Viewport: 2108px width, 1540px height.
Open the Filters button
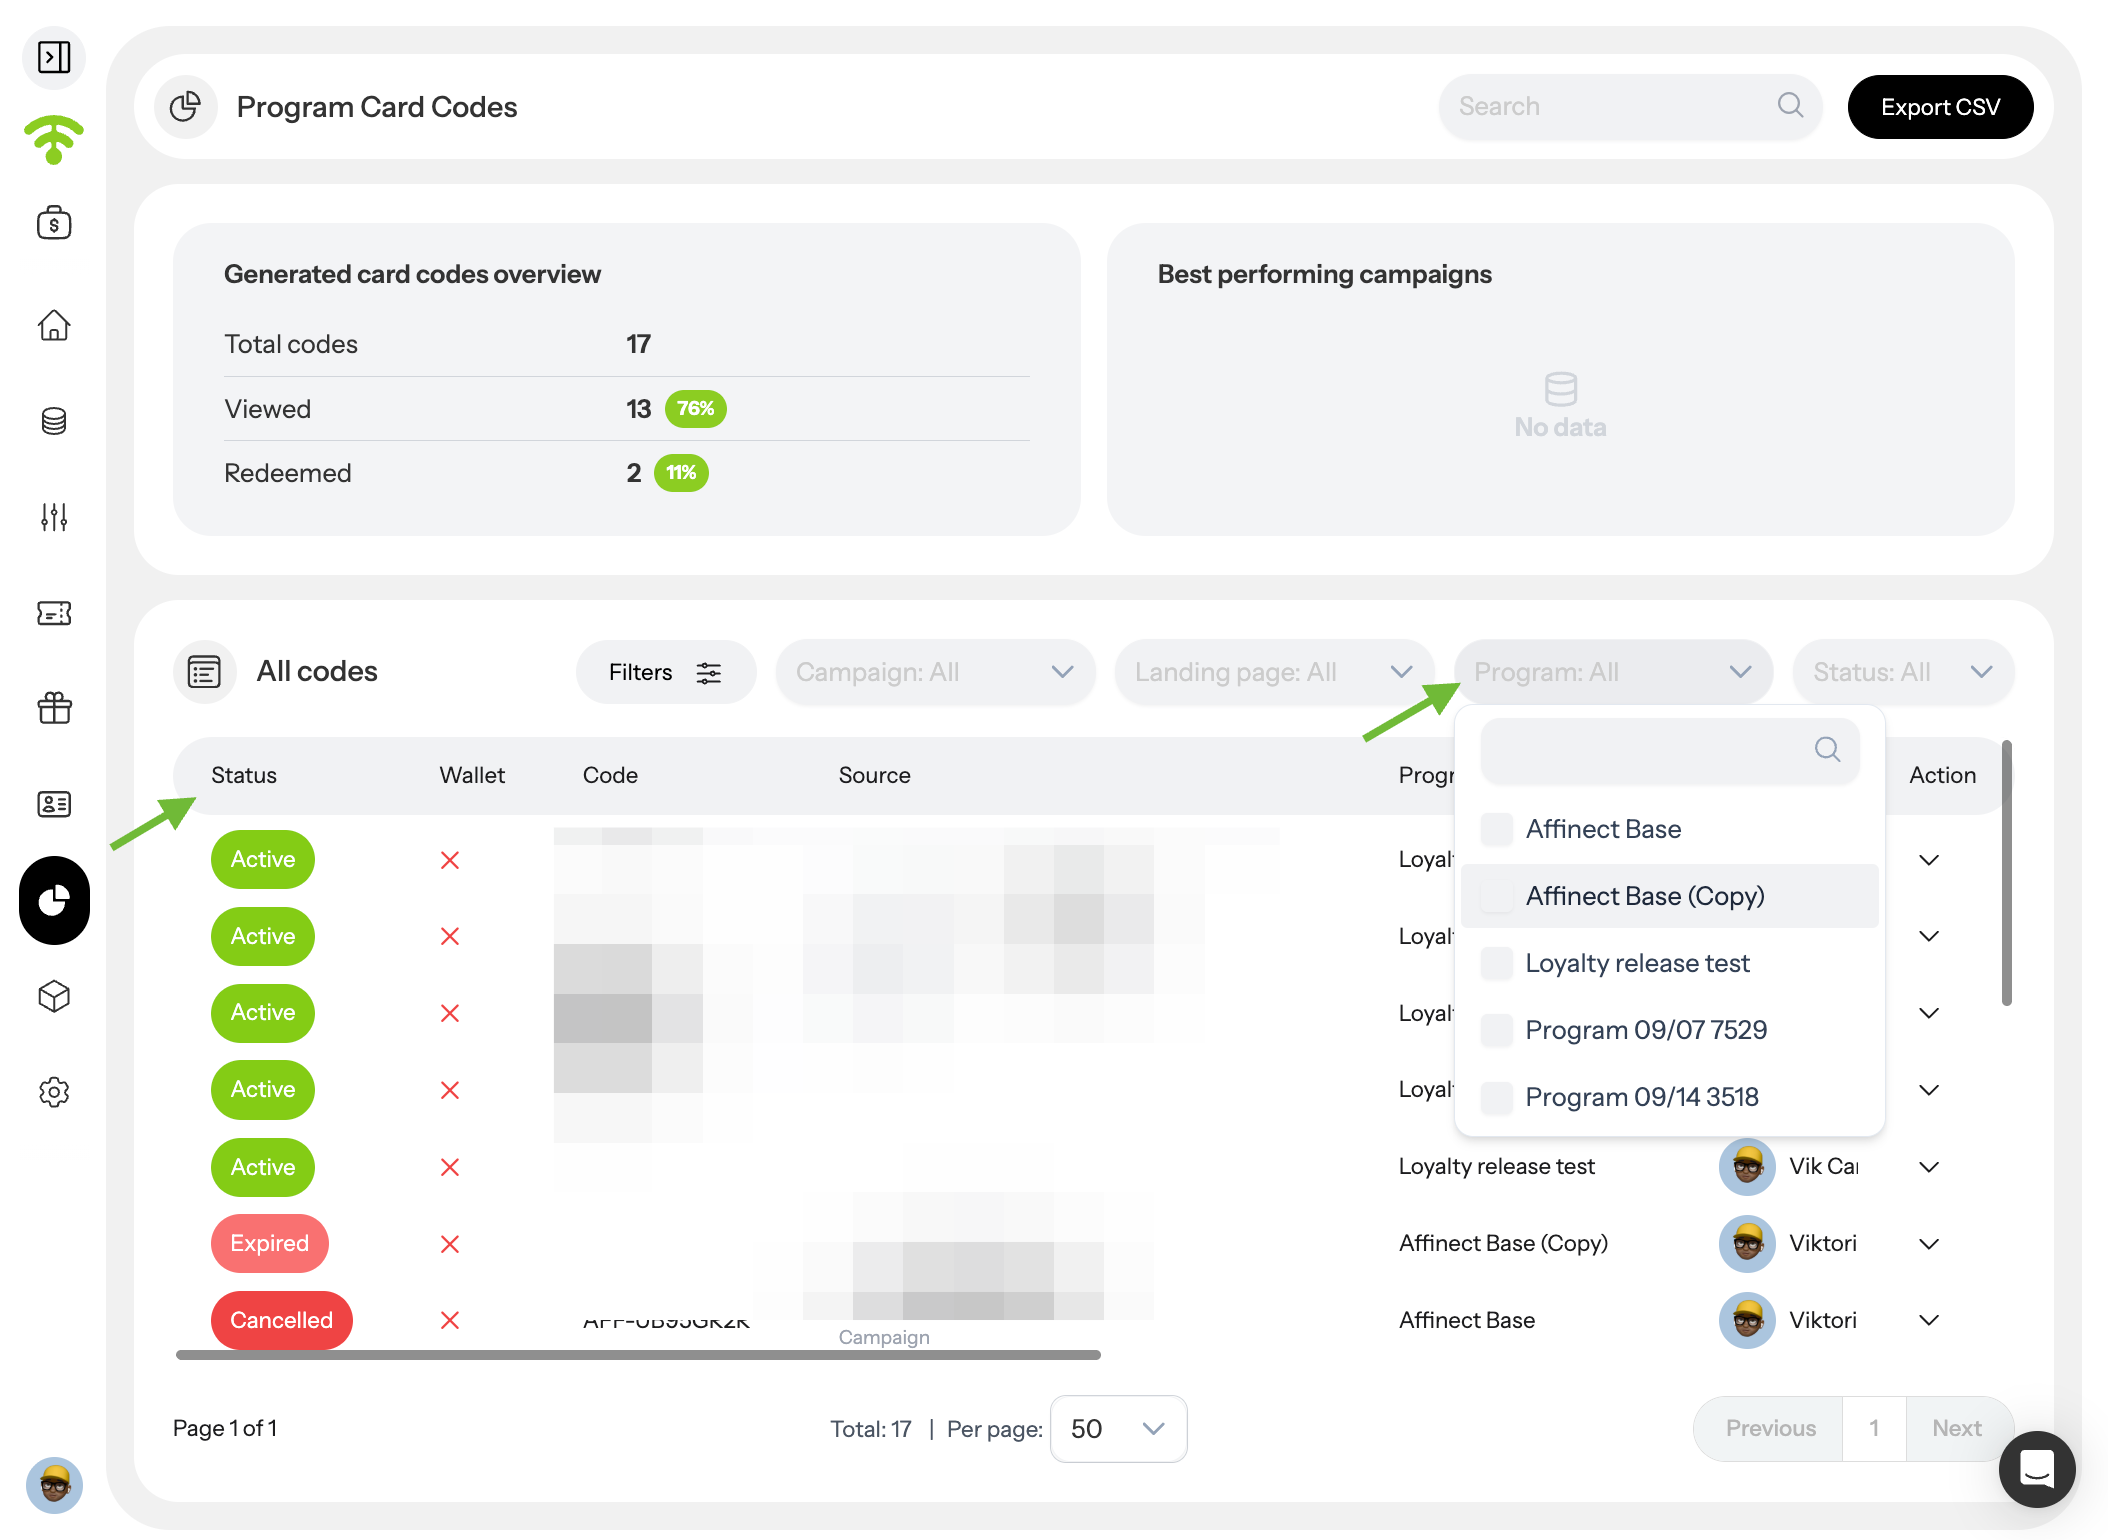[665, 672]
